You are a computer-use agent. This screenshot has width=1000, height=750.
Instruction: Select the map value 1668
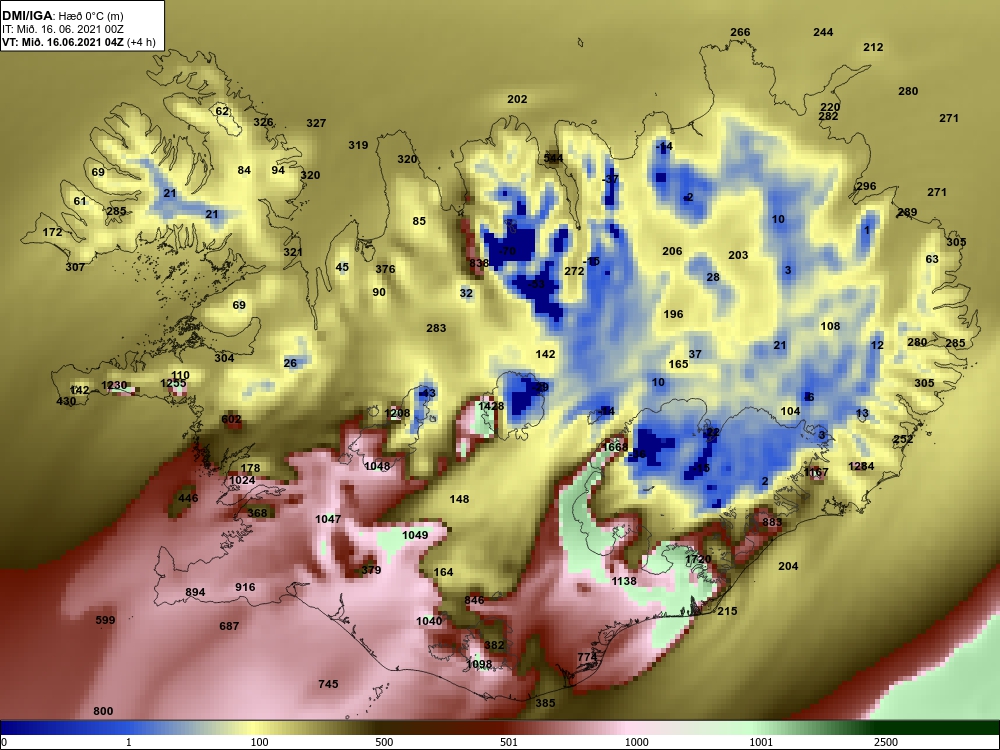click(615, 447)
